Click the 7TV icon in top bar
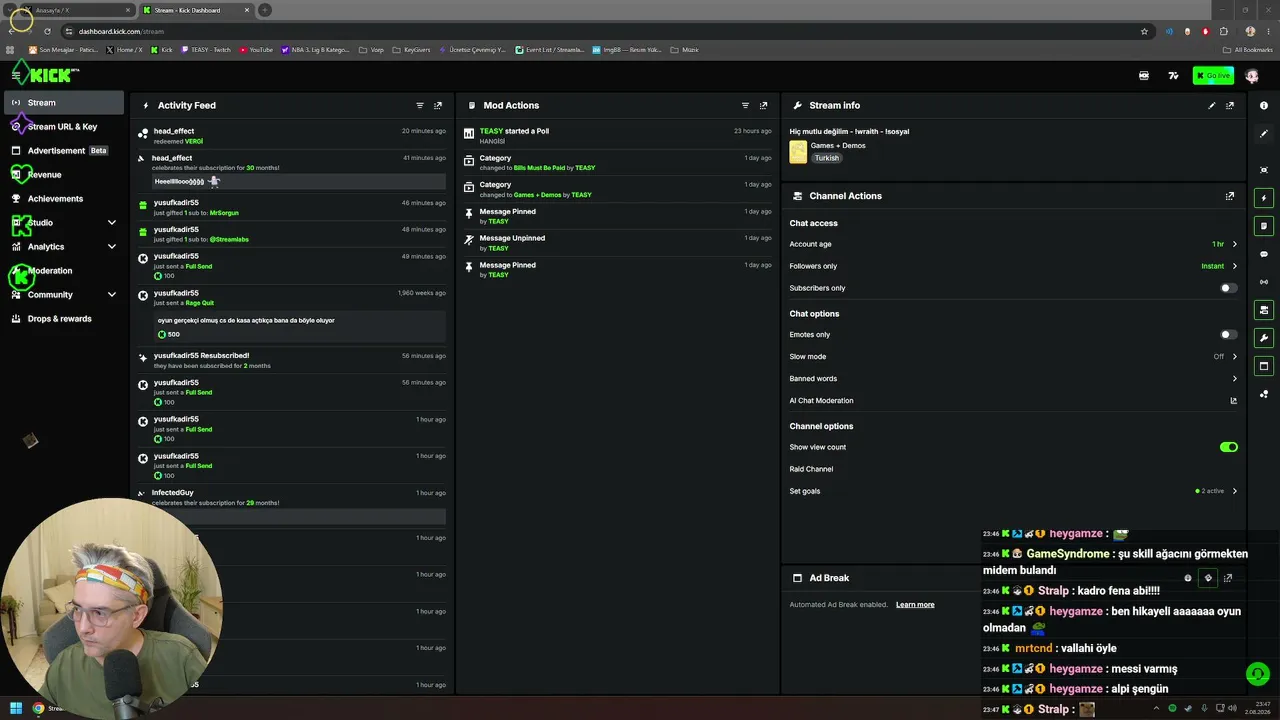The height and width of the screenshot is (720, 1280). pyautogui.click(x=1173, y=75)
